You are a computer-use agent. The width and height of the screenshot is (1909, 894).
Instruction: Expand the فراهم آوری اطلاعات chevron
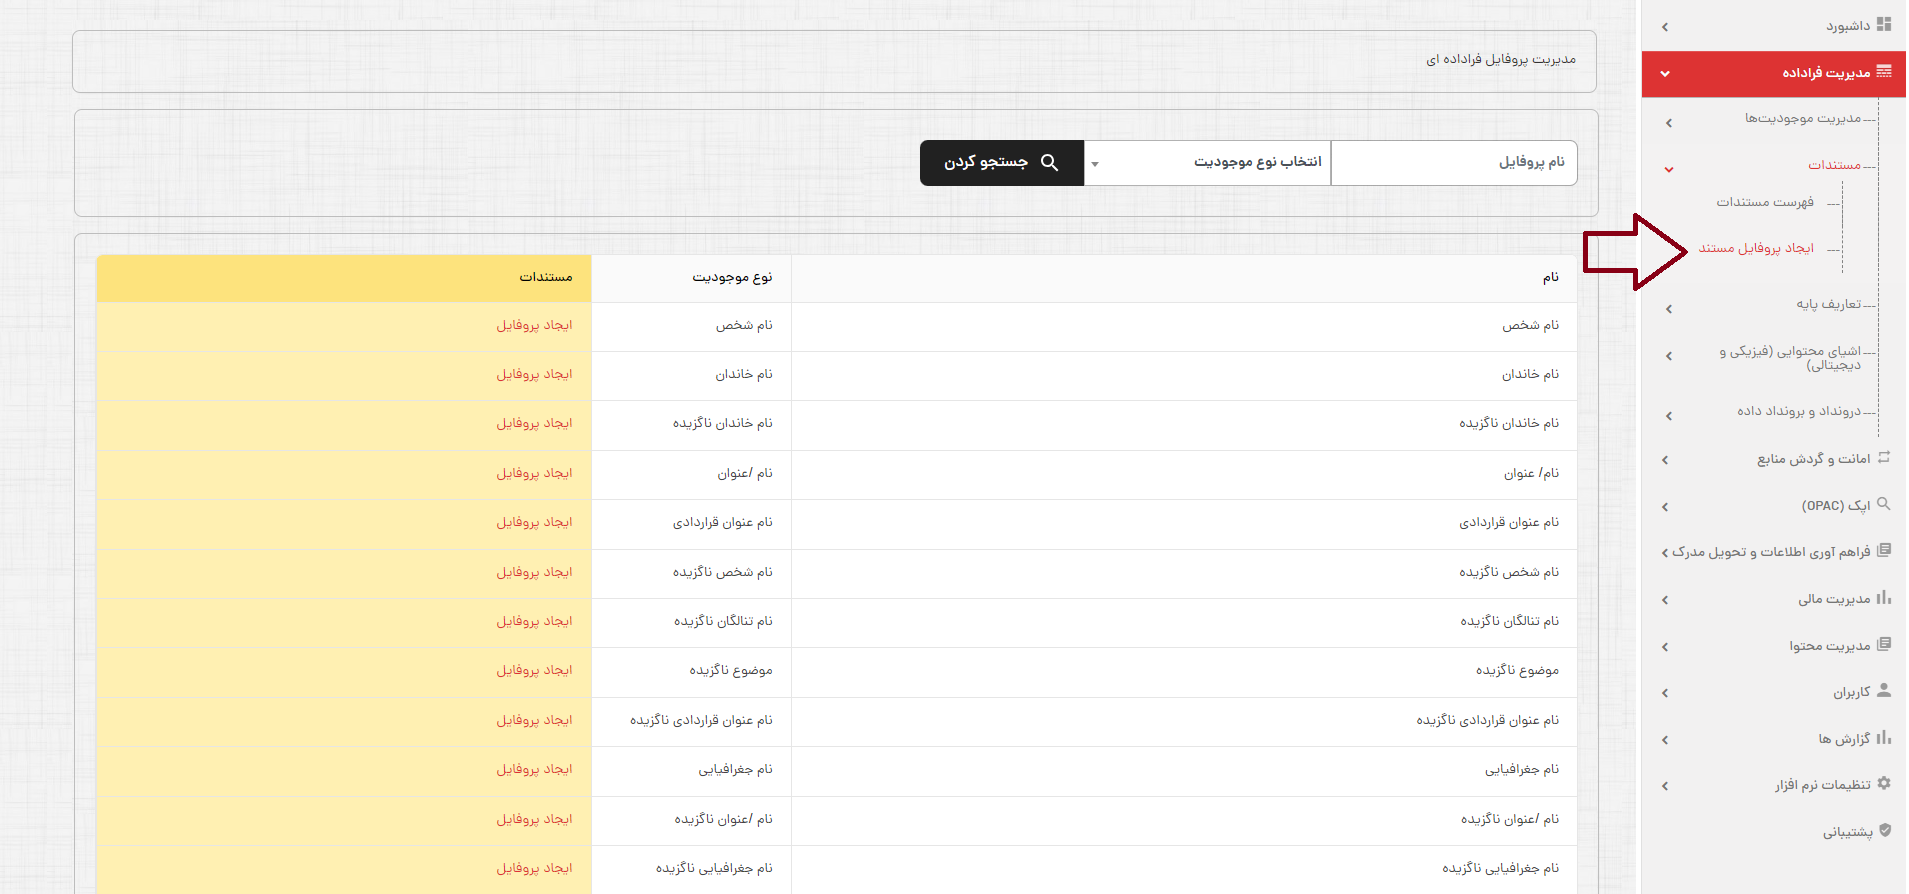(1665, 553)
